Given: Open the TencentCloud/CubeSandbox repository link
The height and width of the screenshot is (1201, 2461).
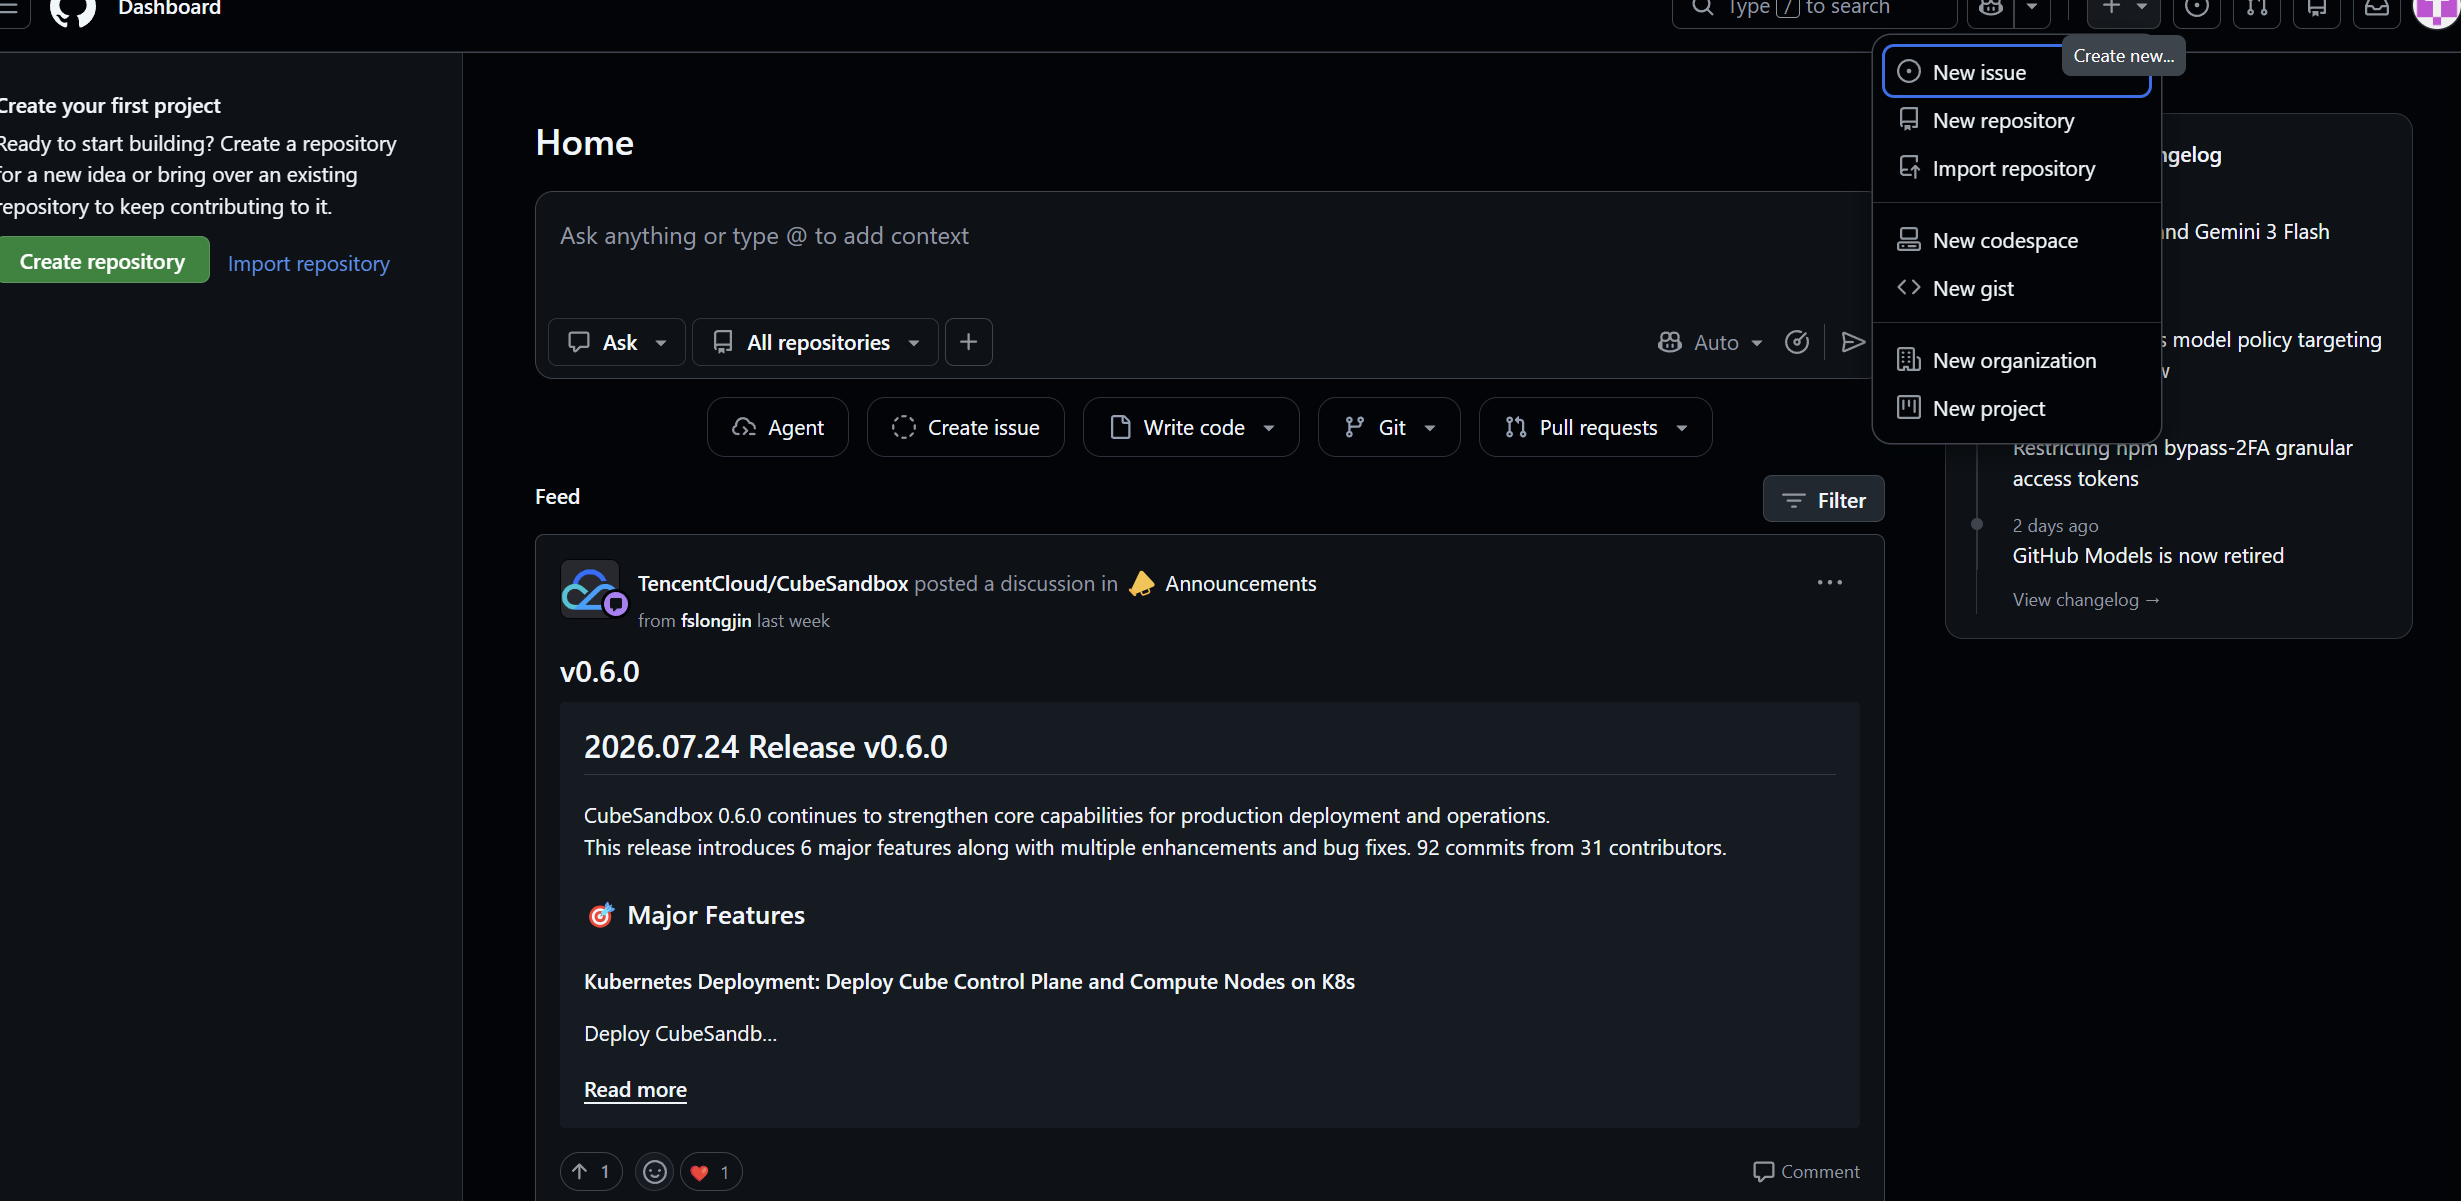Looking at the screenshot, I should click(x=773, y=584).
